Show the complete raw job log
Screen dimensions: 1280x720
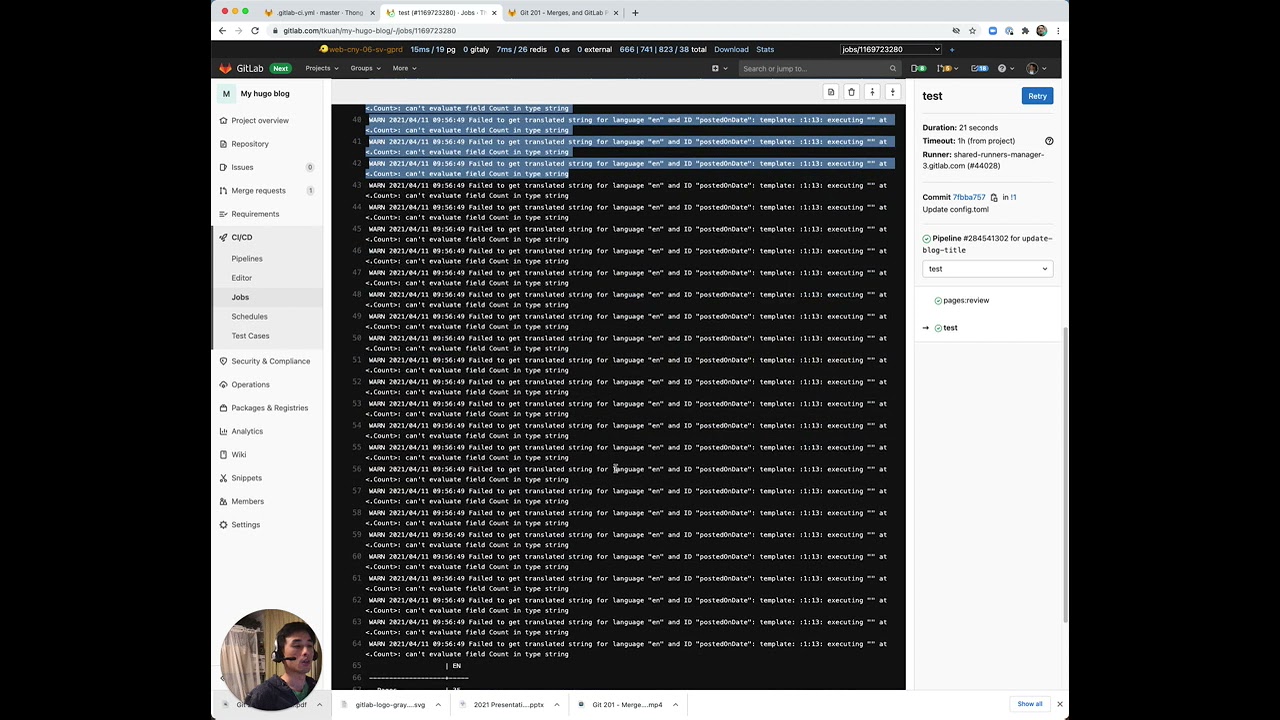tap(831, 92)
